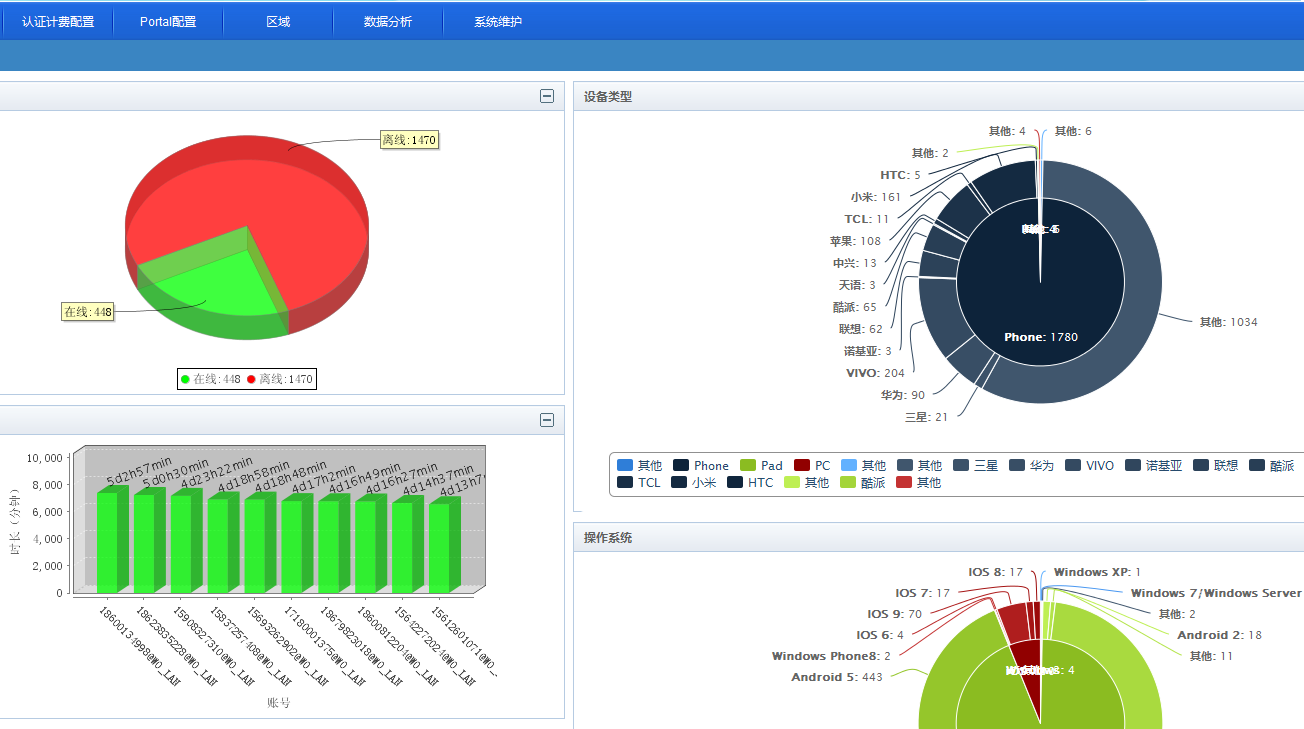1304x729 pixels.
Task: Click the VIVO legend color marker
Action: pos(1073,466)
